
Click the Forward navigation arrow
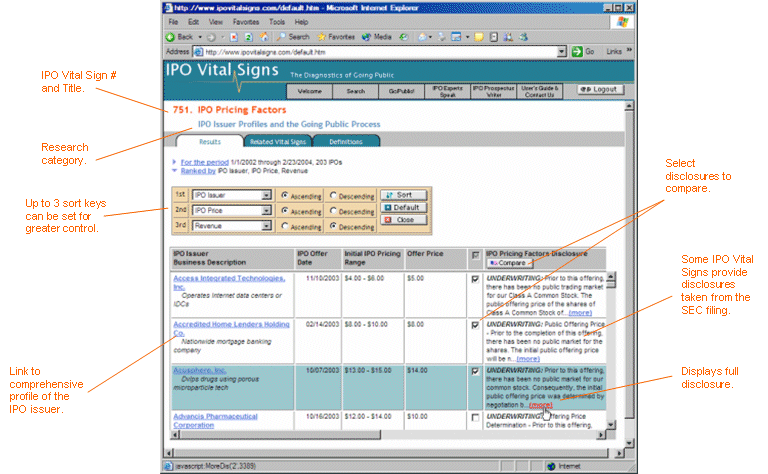(x=211, y=37)
